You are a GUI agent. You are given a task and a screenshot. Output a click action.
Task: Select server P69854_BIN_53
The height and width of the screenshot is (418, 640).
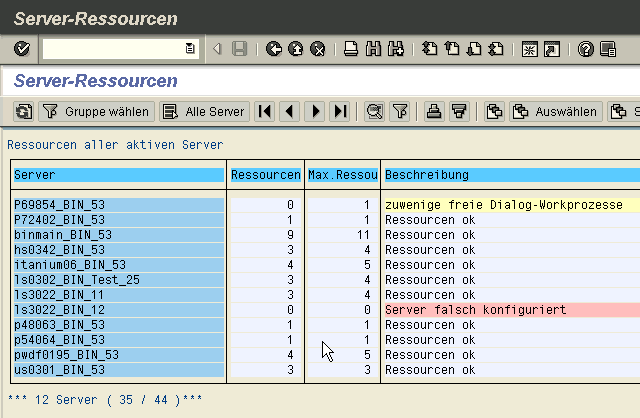pyautogui.click(x=119, y=205)
